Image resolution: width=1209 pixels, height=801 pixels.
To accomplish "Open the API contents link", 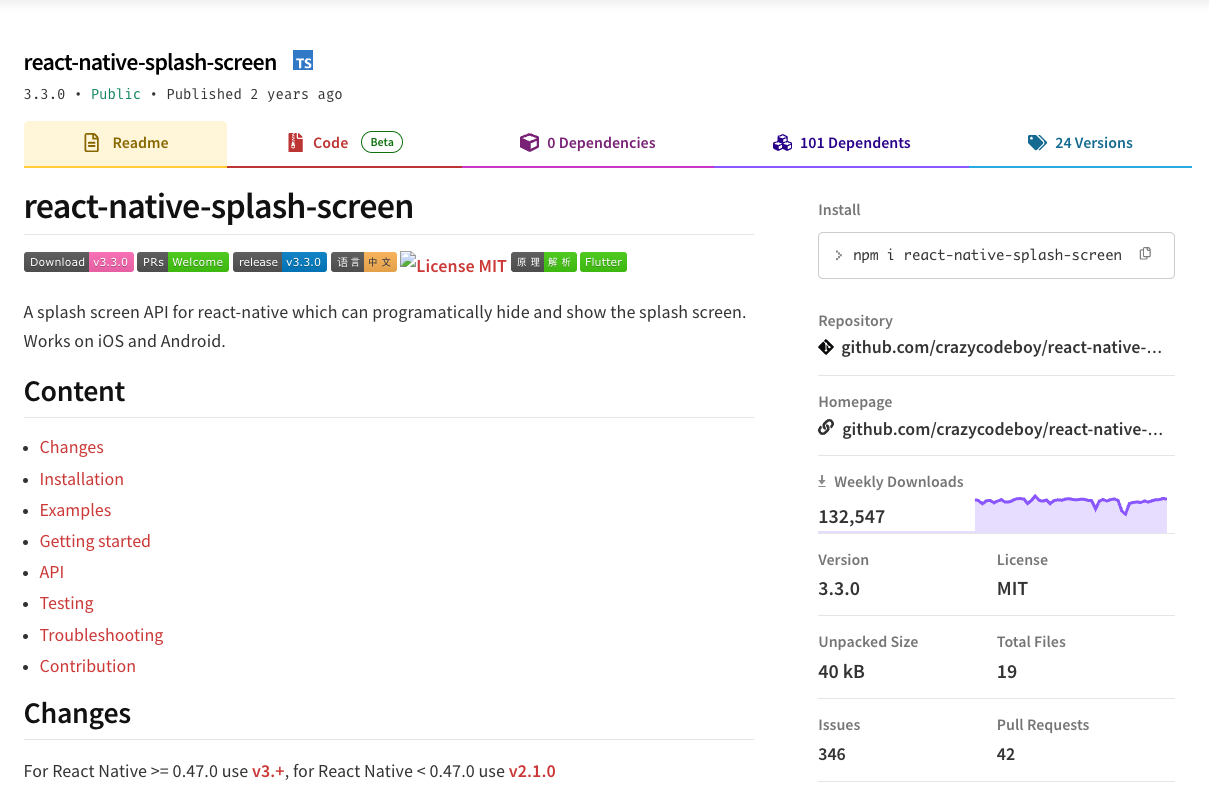I will tap(52, 572).
